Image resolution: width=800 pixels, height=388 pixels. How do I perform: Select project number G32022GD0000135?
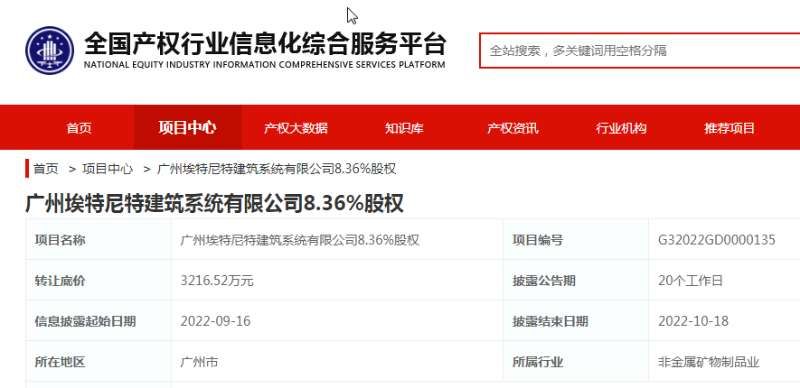pyautogui.click(x=717, y=240)
